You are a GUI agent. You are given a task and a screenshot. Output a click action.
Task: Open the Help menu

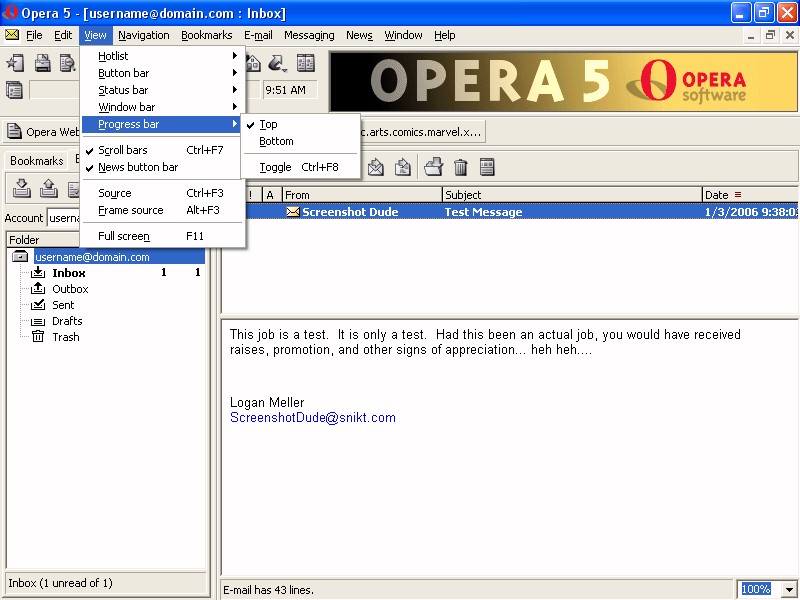click(x=445, y=35)
